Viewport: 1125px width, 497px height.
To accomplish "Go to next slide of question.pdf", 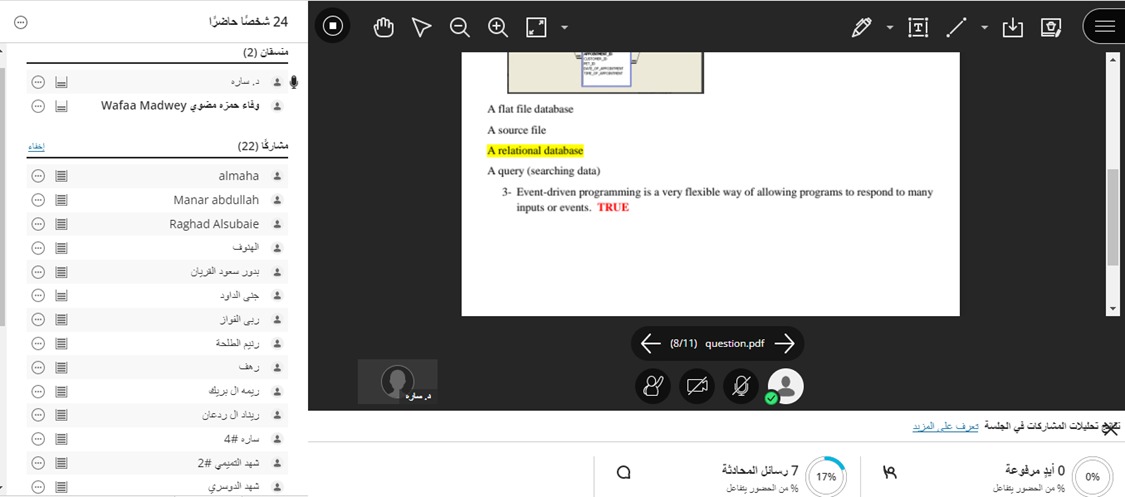I will (785, 344).
